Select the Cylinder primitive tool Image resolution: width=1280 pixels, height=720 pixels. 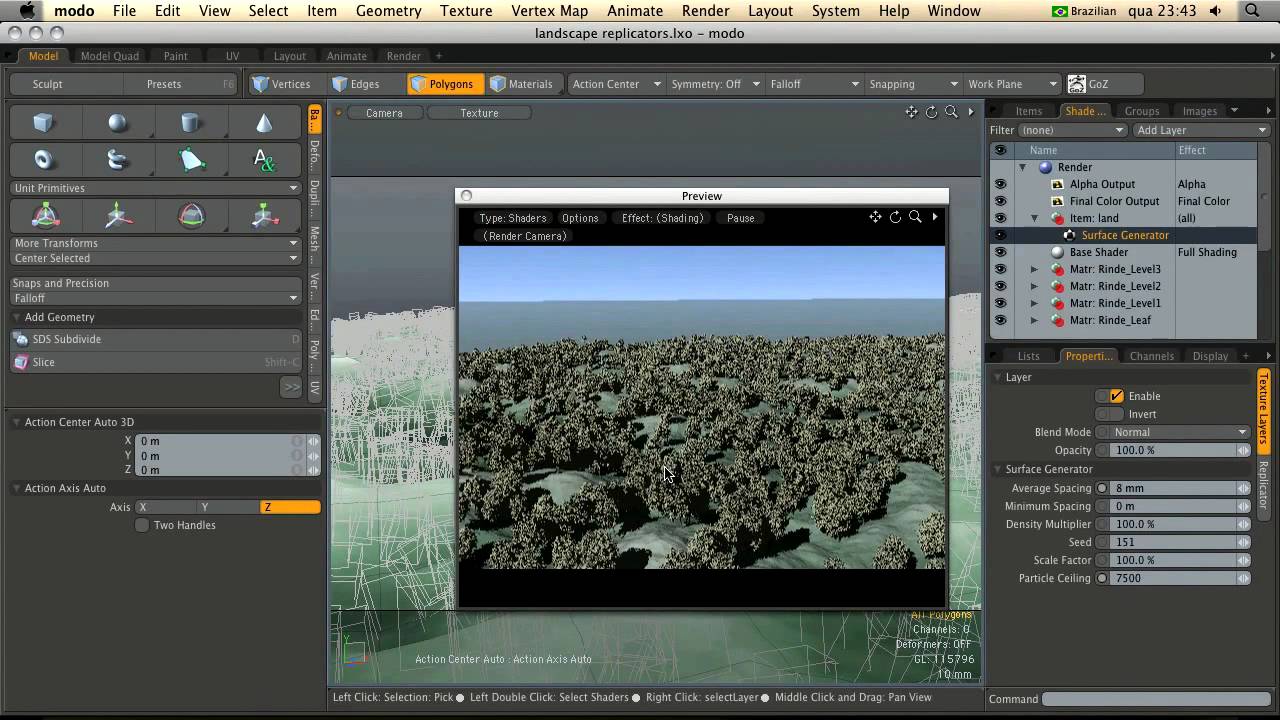tap(190, 123)
